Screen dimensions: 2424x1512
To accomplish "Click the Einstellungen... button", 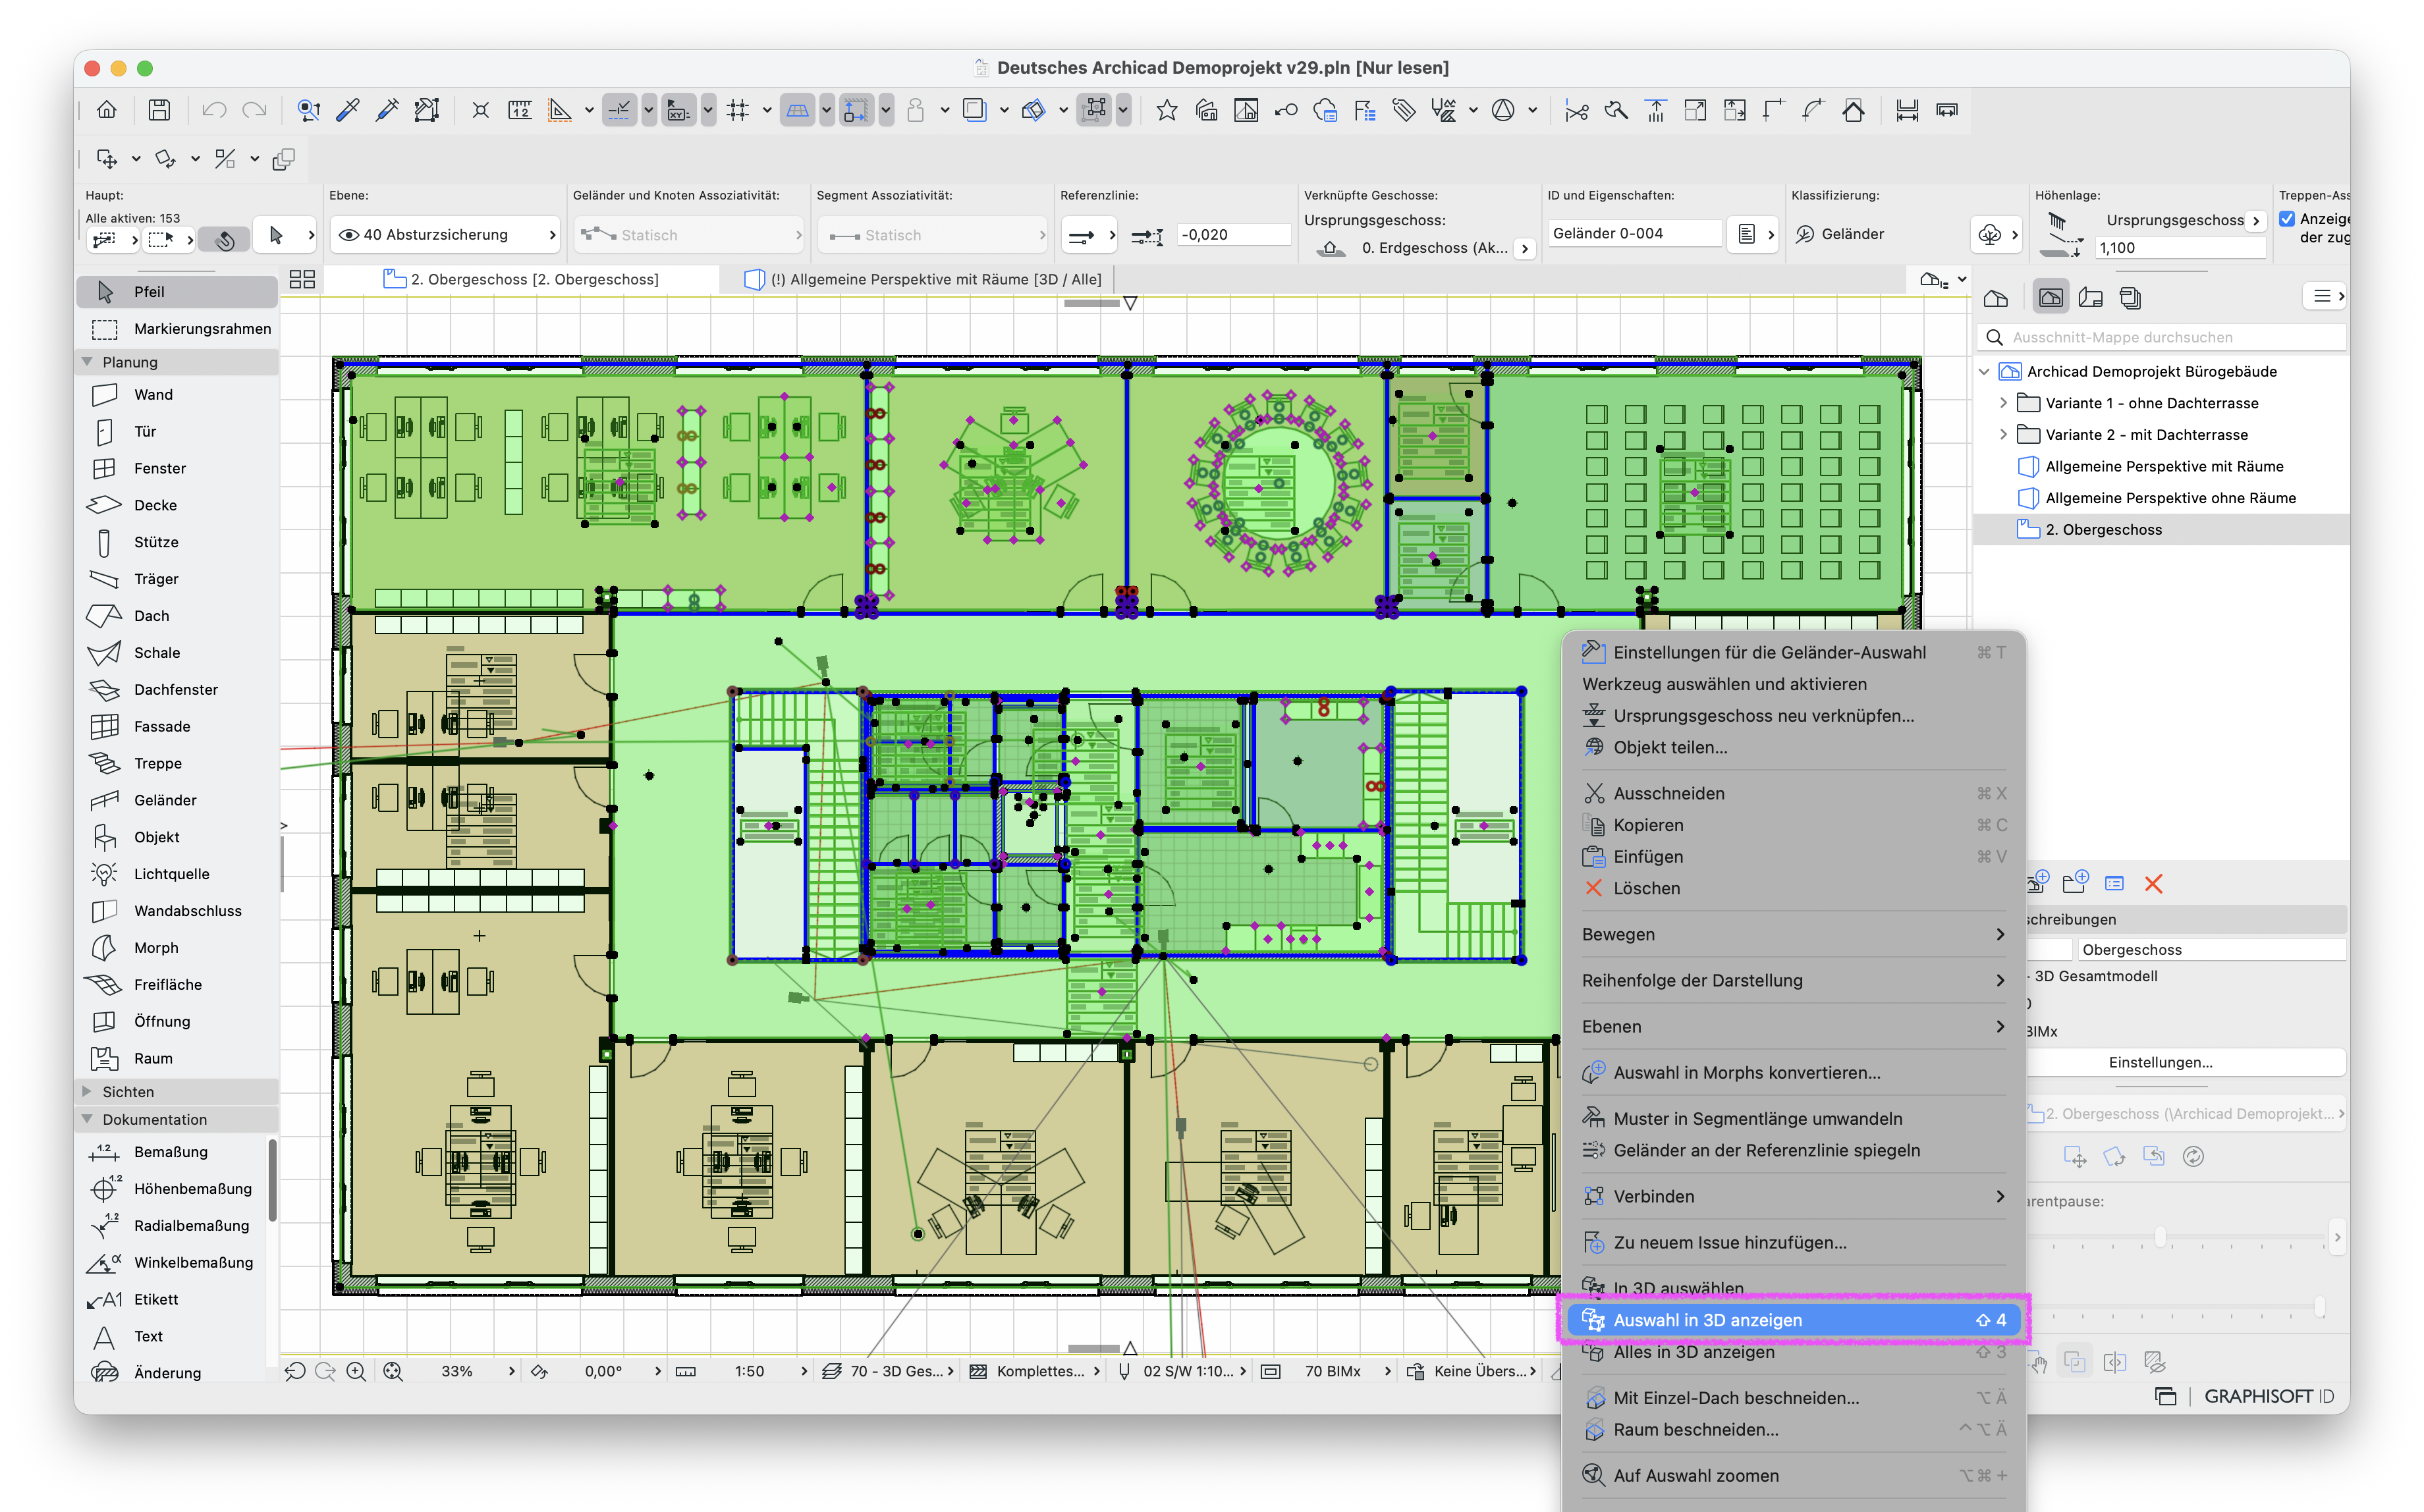I will coord(2160,1062).
